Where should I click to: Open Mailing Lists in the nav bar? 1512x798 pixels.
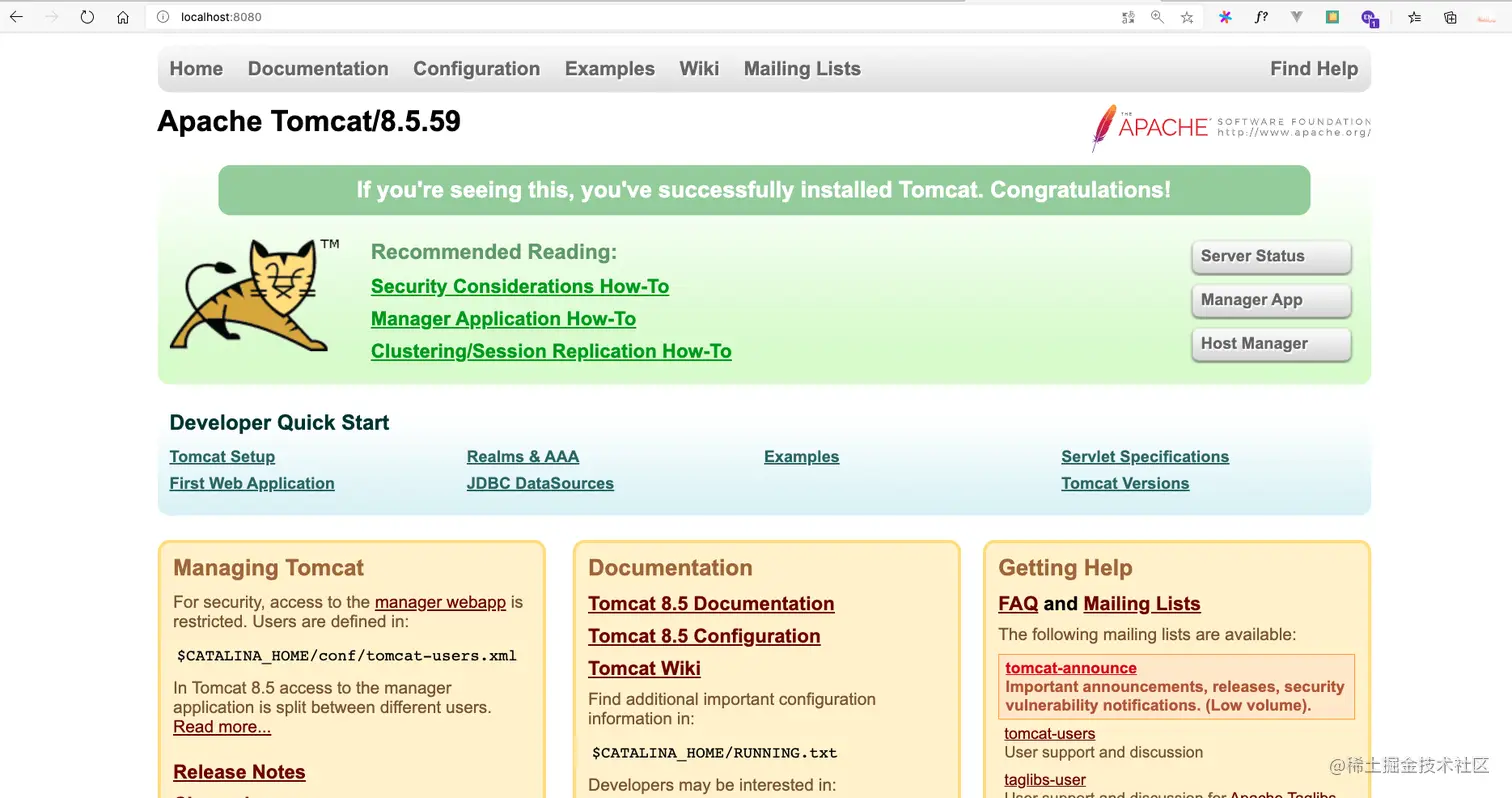pyautogui.click(x=802, y=69)
